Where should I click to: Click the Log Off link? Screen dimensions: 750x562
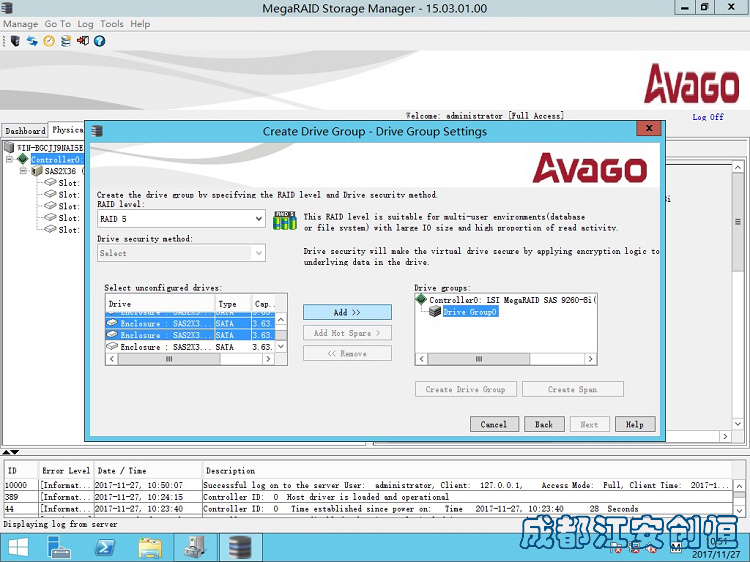[708, 117]
